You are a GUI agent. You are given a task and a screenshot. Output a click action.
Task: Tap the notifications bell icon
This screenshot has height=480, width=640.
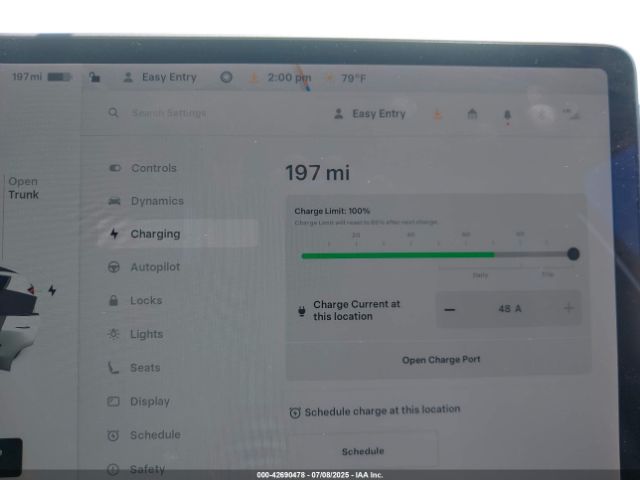point(506,114)
